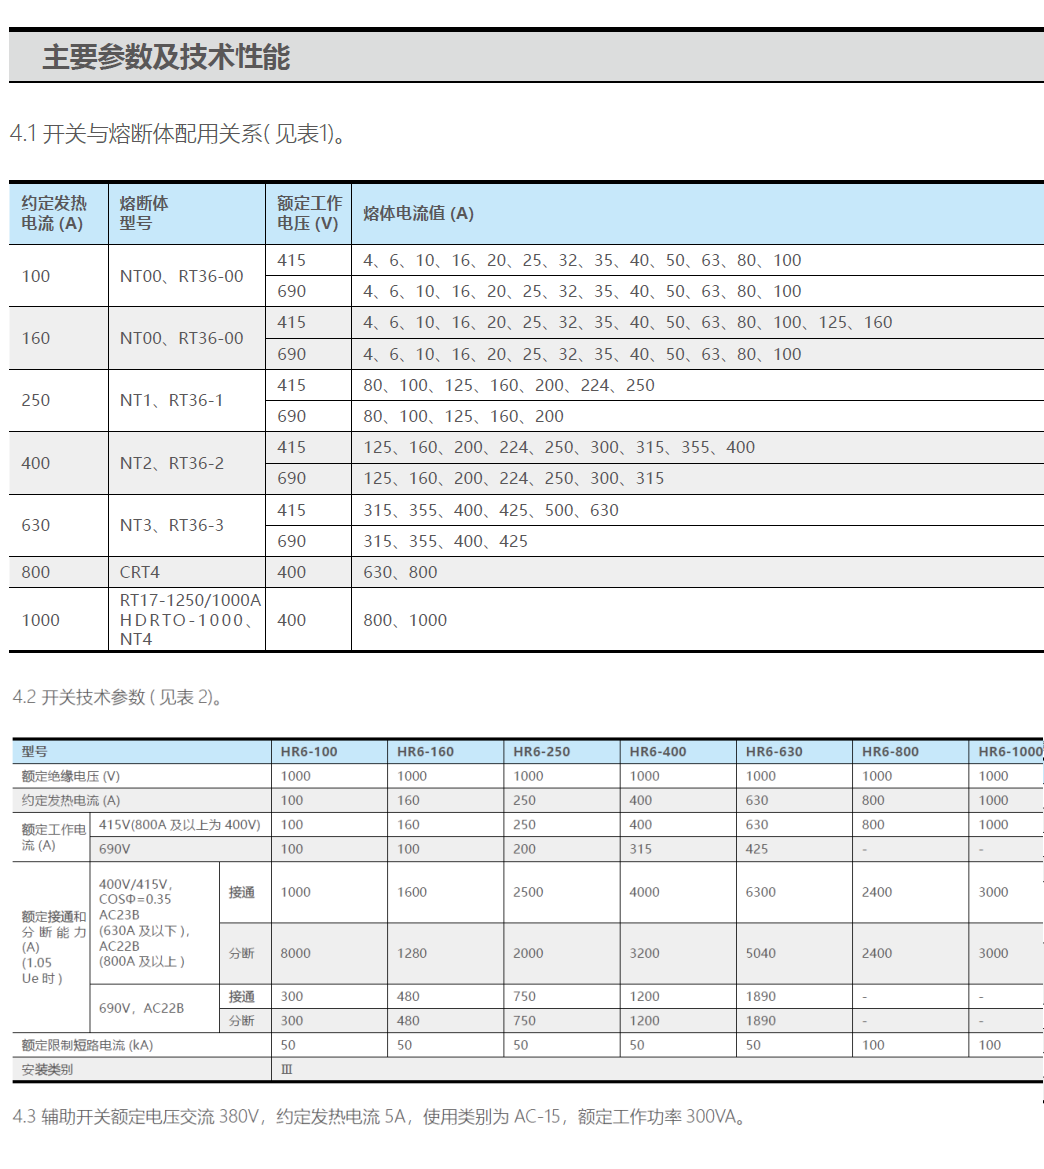
Task: Select the 额定工作电压 (V) column header
Action: click(x=309, y=213)
